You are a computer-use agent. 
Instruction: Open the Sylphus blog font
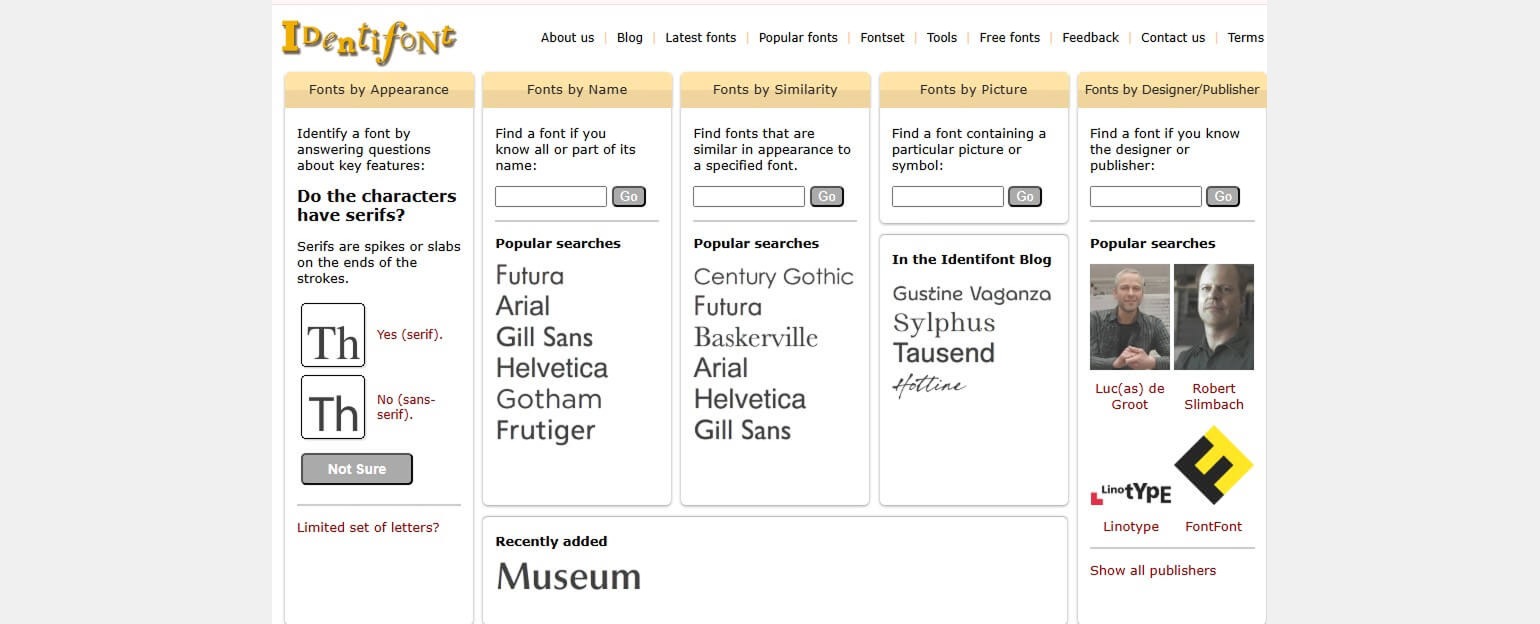944,323
